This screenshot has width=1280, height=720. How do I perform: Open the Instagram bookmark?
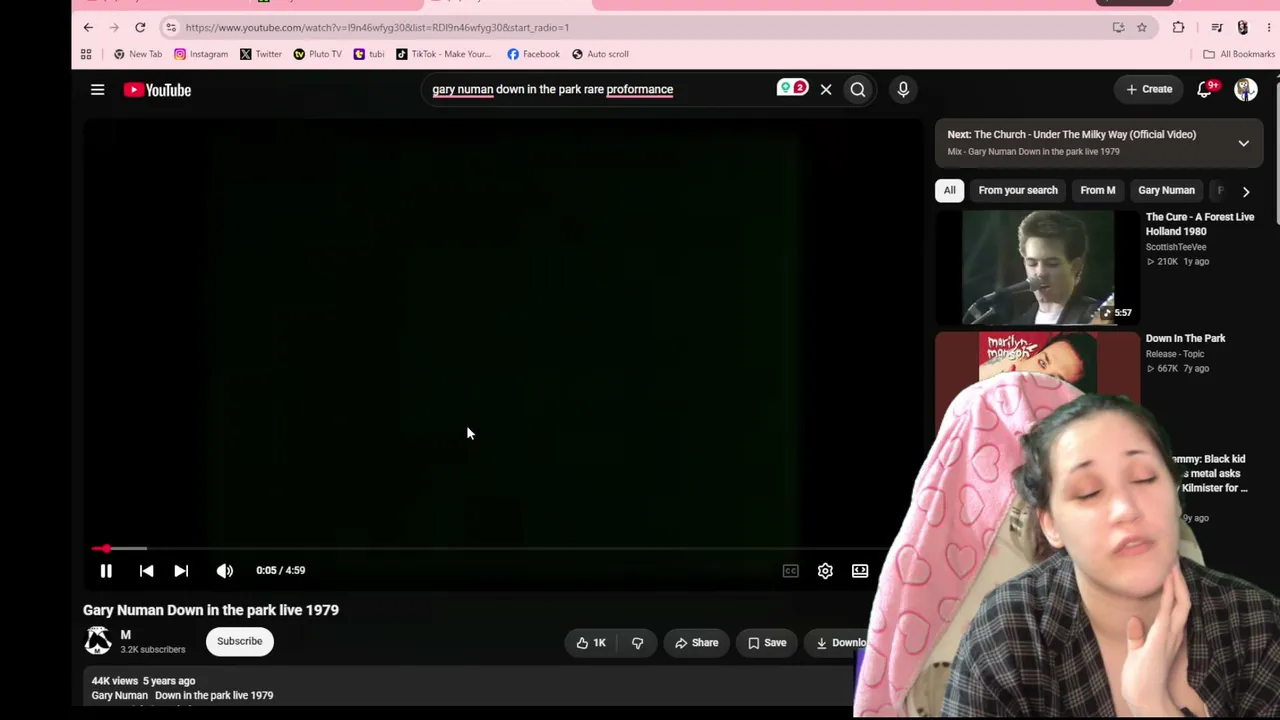pyautogui.click(x=201, y=54)
